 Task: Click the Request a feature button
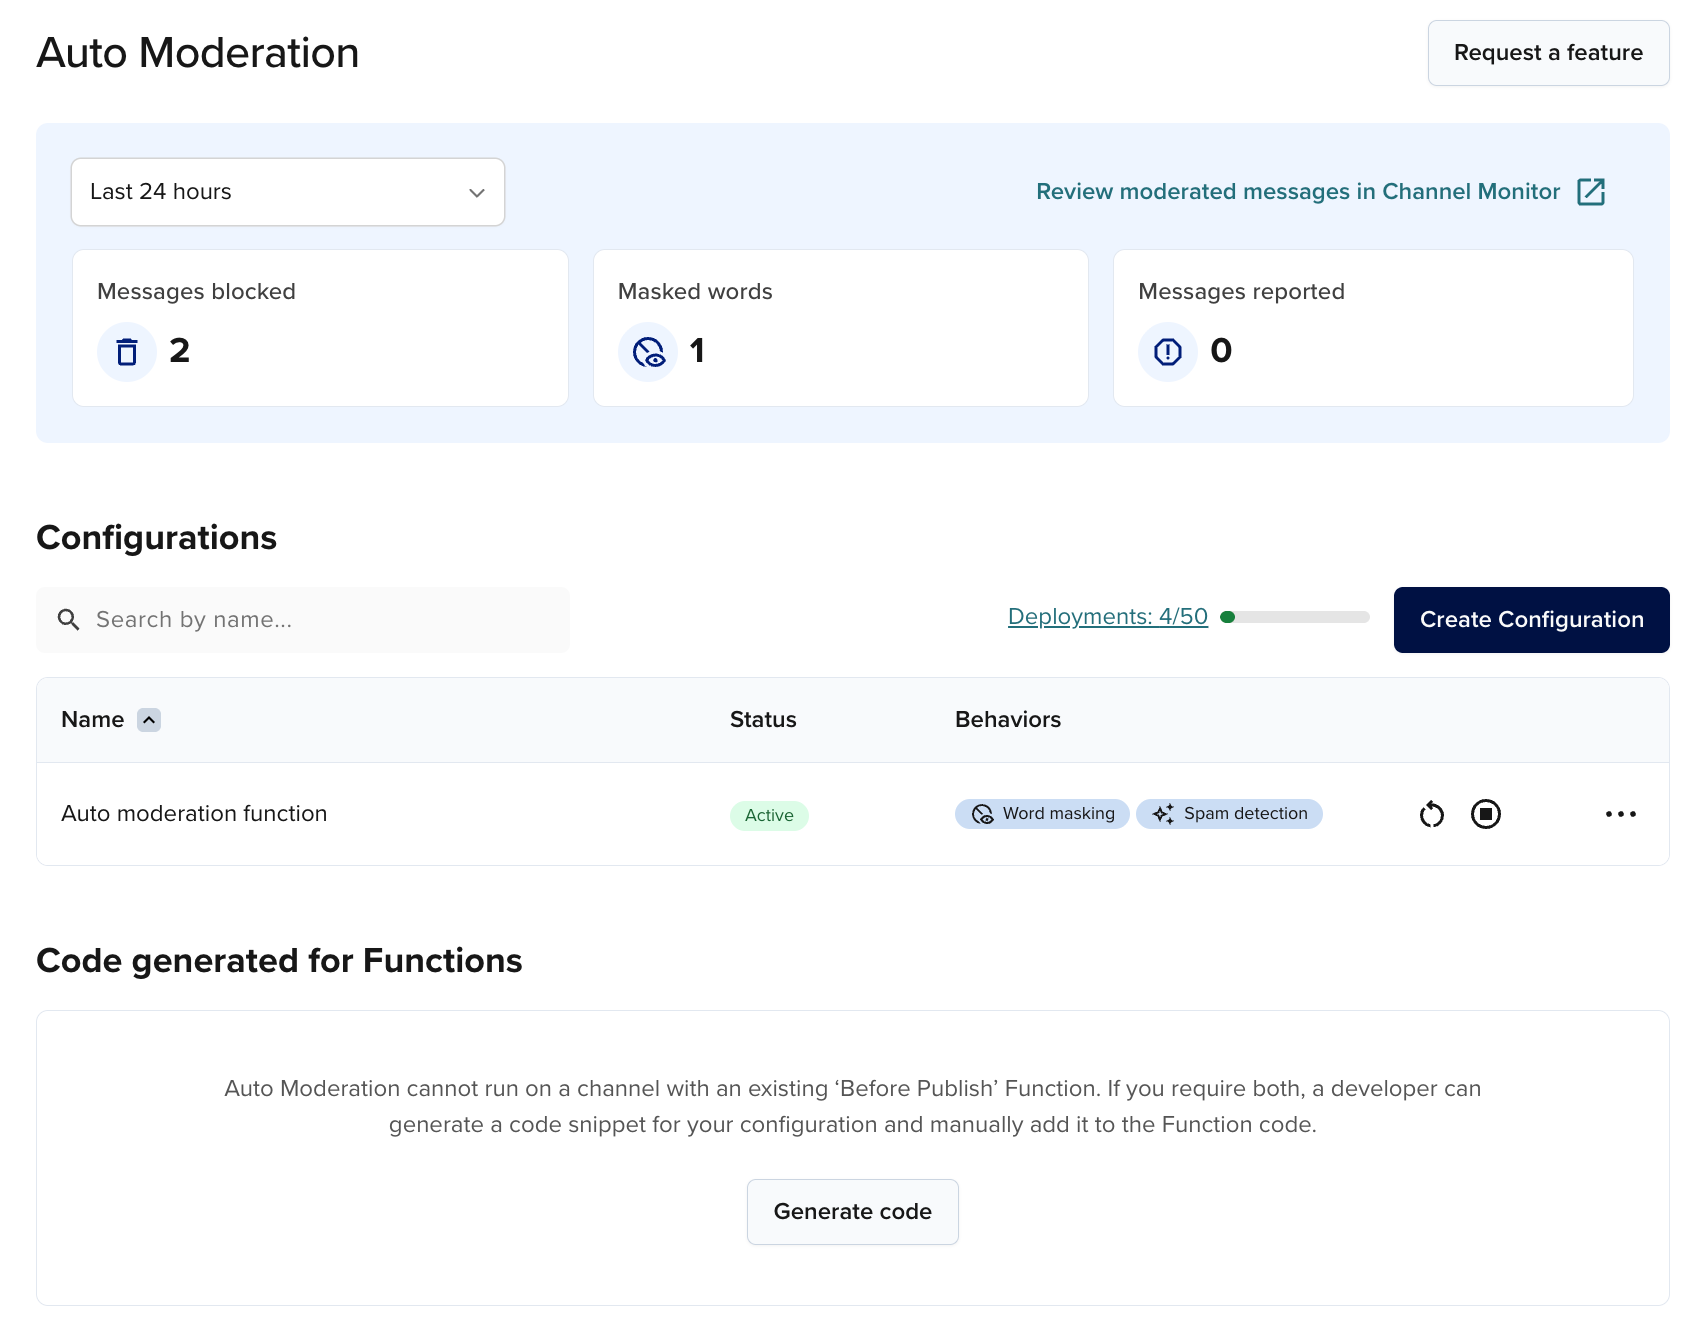pyautogui.click(x=1548, y=53)
